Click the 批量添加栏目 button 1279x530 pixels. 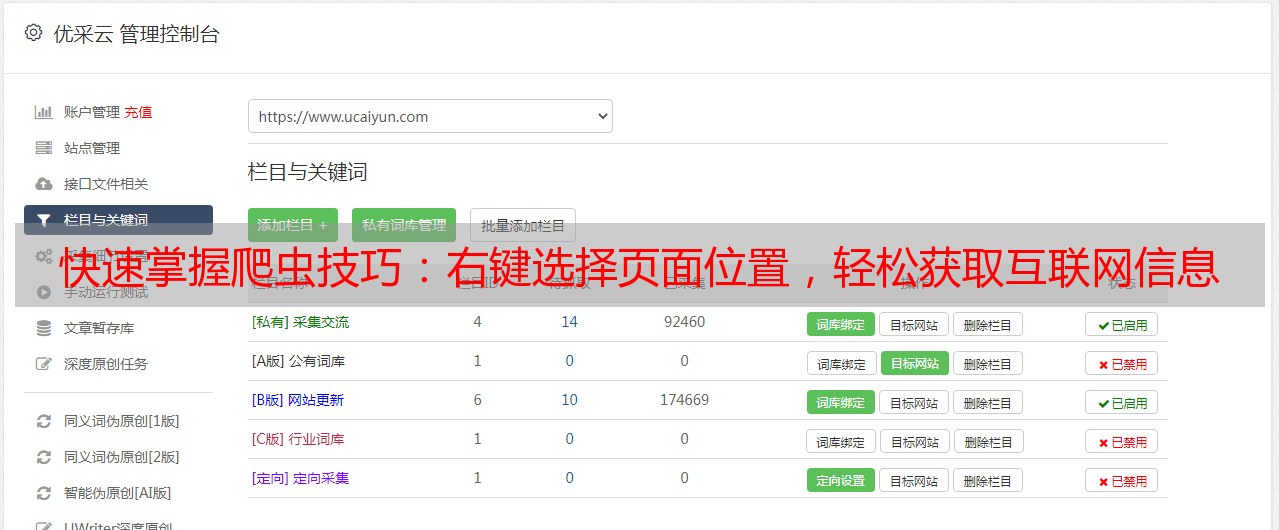click(523, 225)
